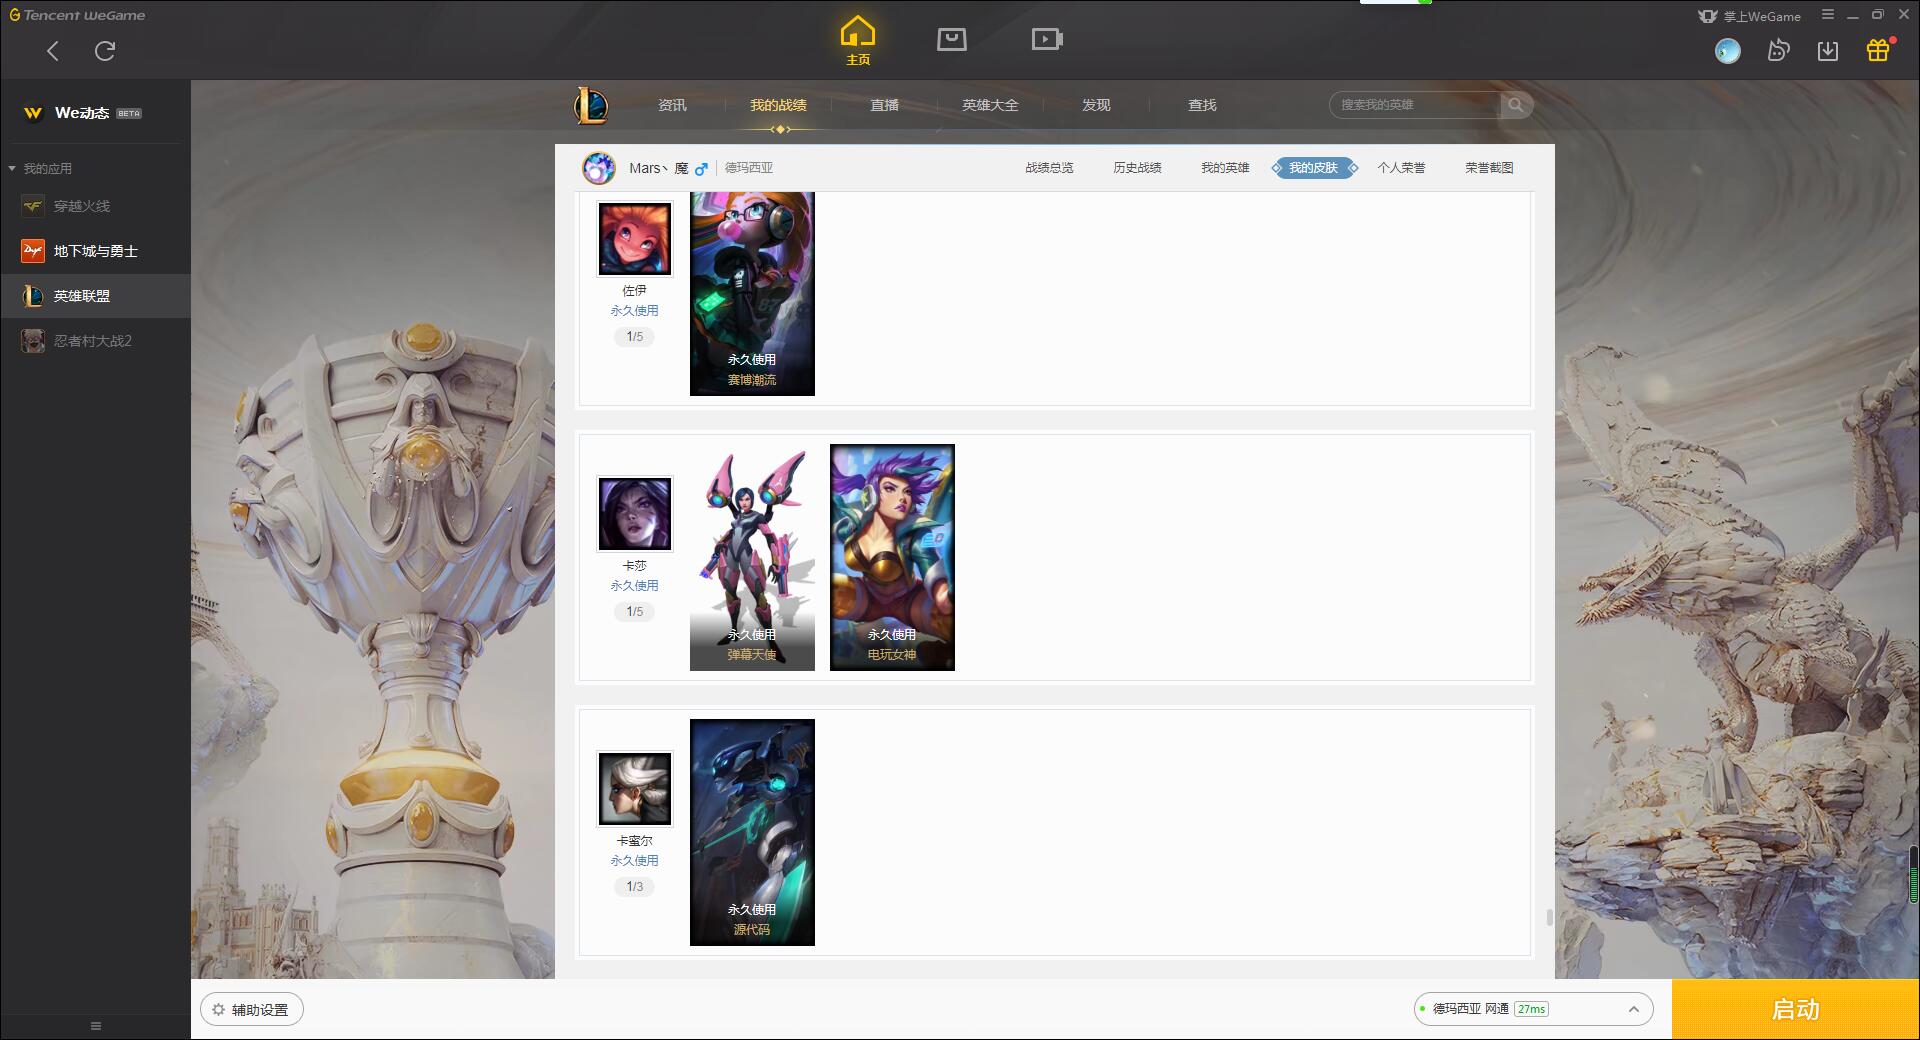The image size is (1920, 1040).
Task: Open the 英雄大全 tab
Action: click(x=990, y=105)
